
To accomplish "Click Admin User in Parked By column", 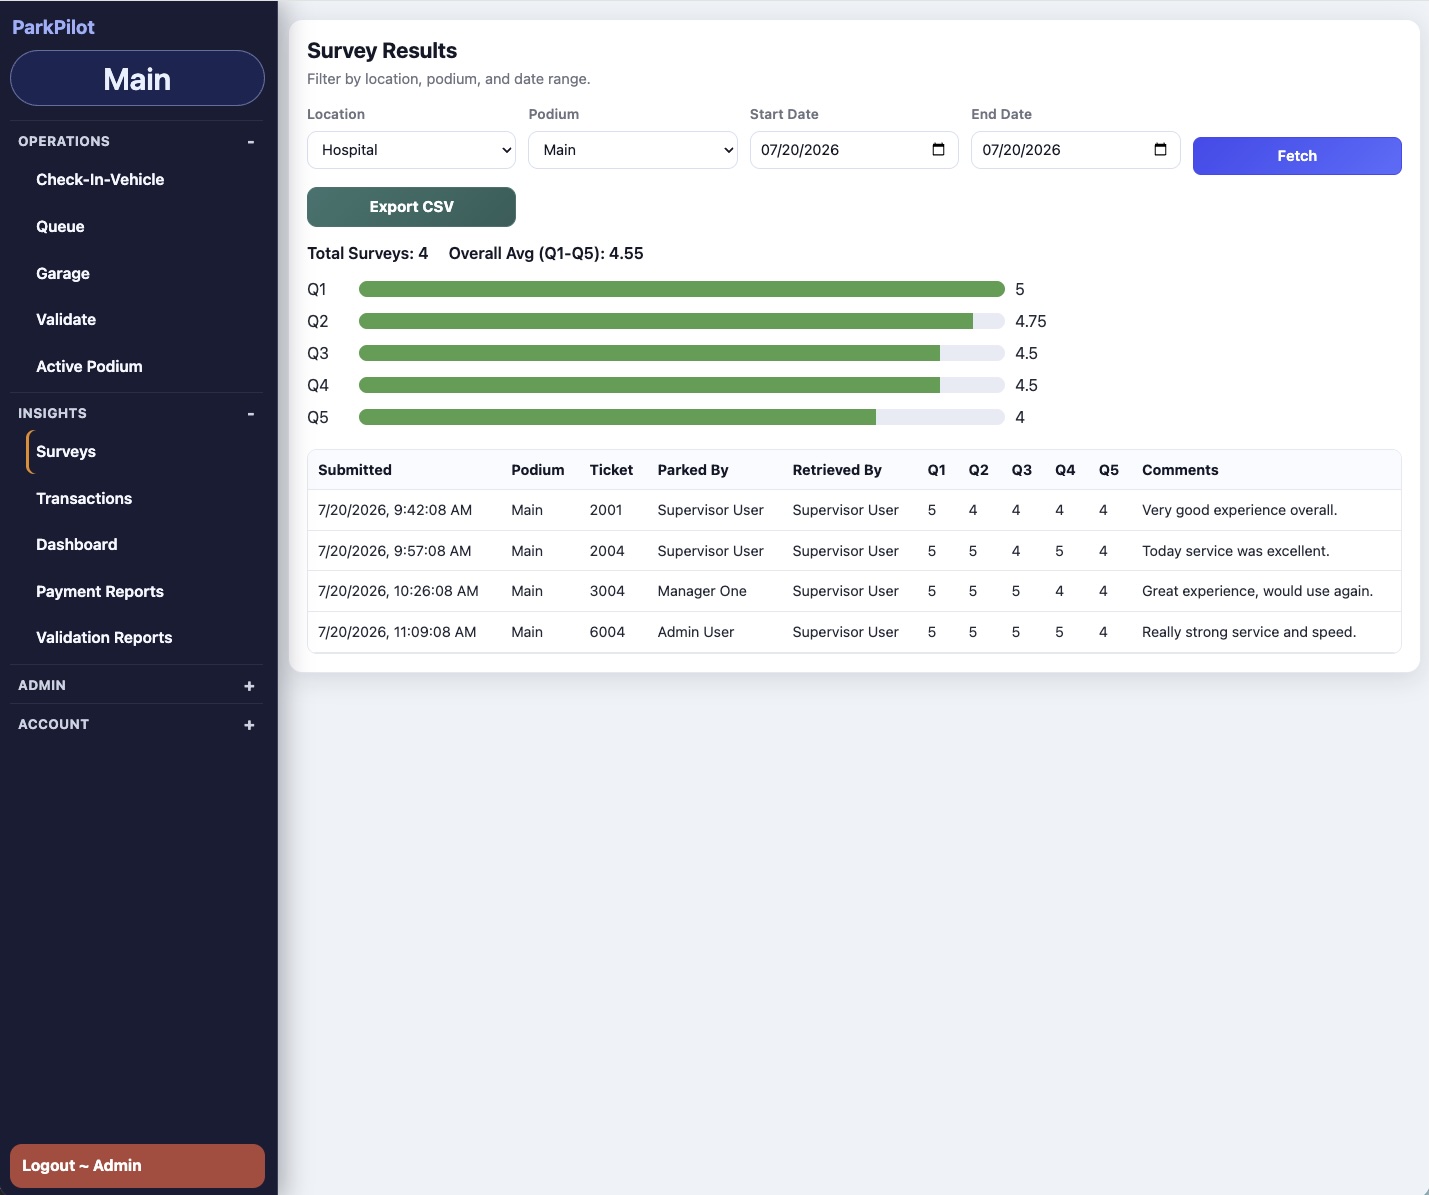I will pos(696,632).
